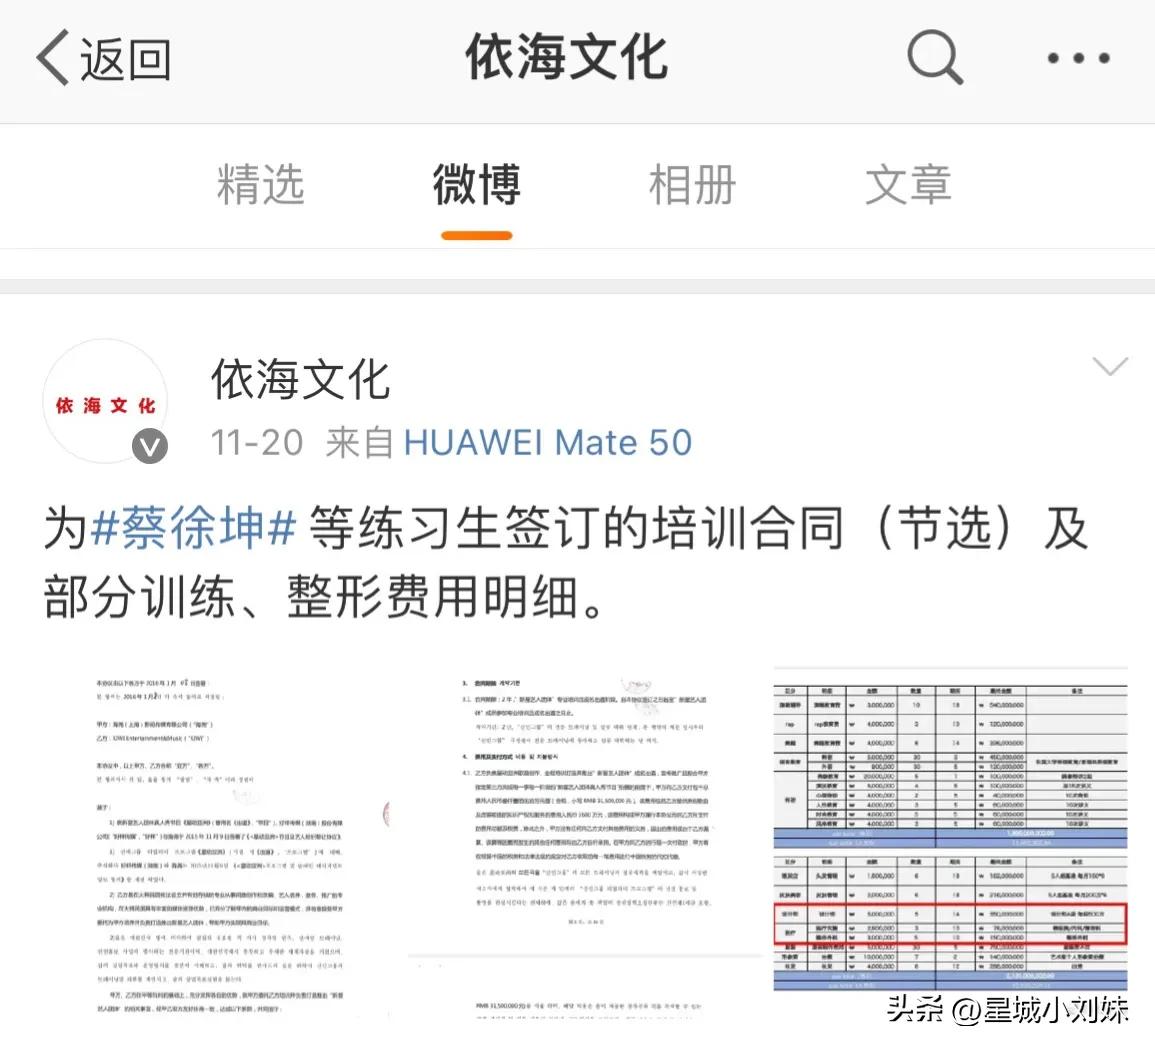This screenshot has width=1155, height=1050.
Task: Open the three-dot more options menu
Action: pyautogui.click(x=1076, y=57)
